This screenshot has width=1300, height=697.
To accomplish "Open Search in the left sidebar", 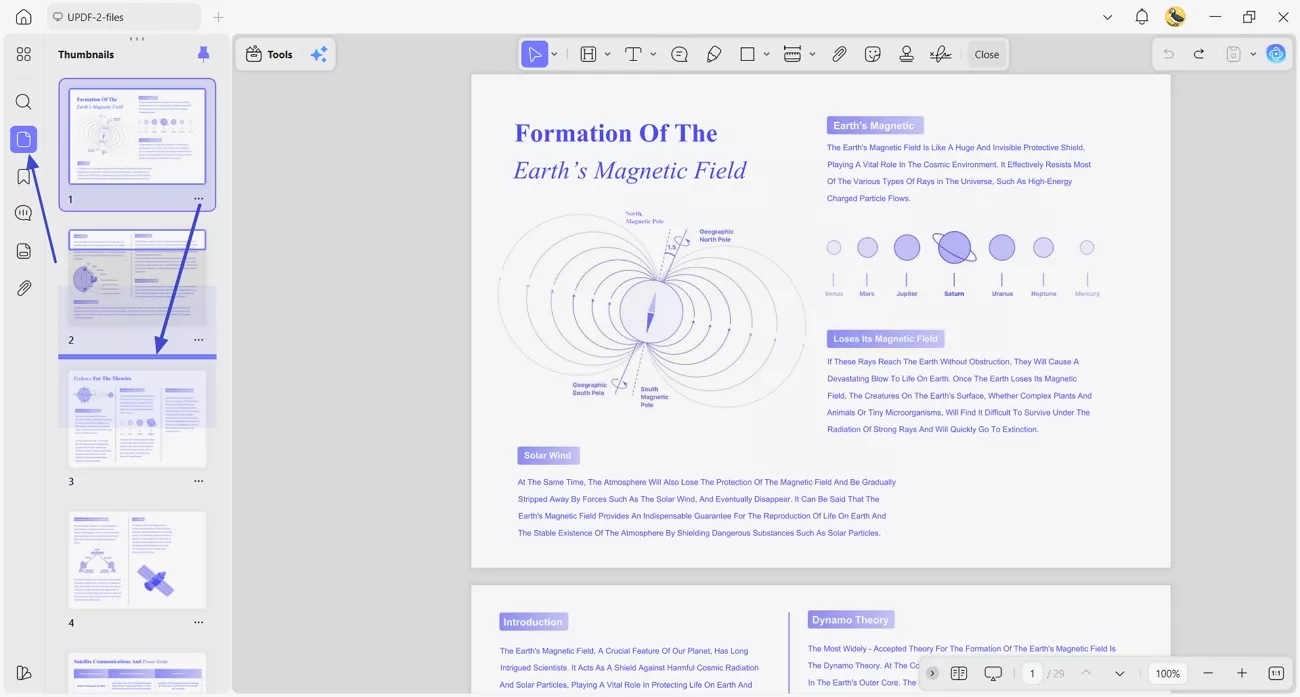I will (x=23, y=101).
